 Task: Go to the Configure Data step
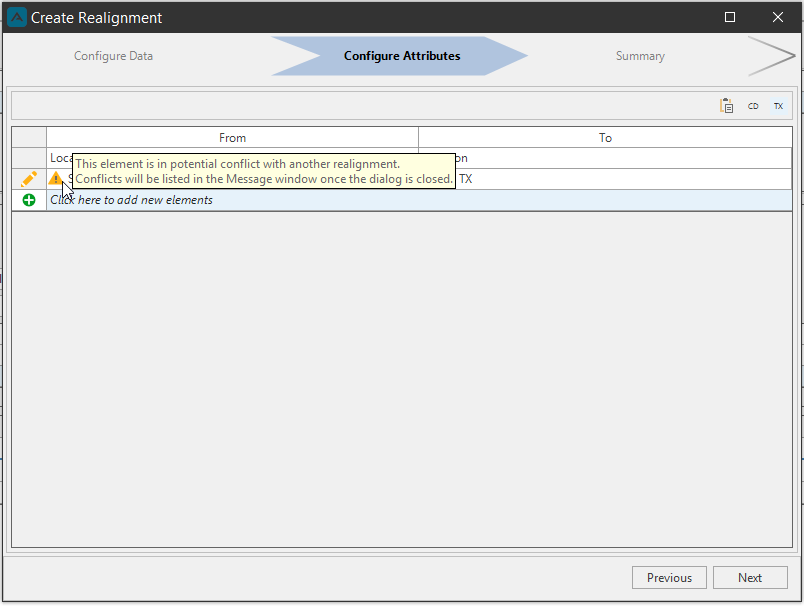point(113,56)
